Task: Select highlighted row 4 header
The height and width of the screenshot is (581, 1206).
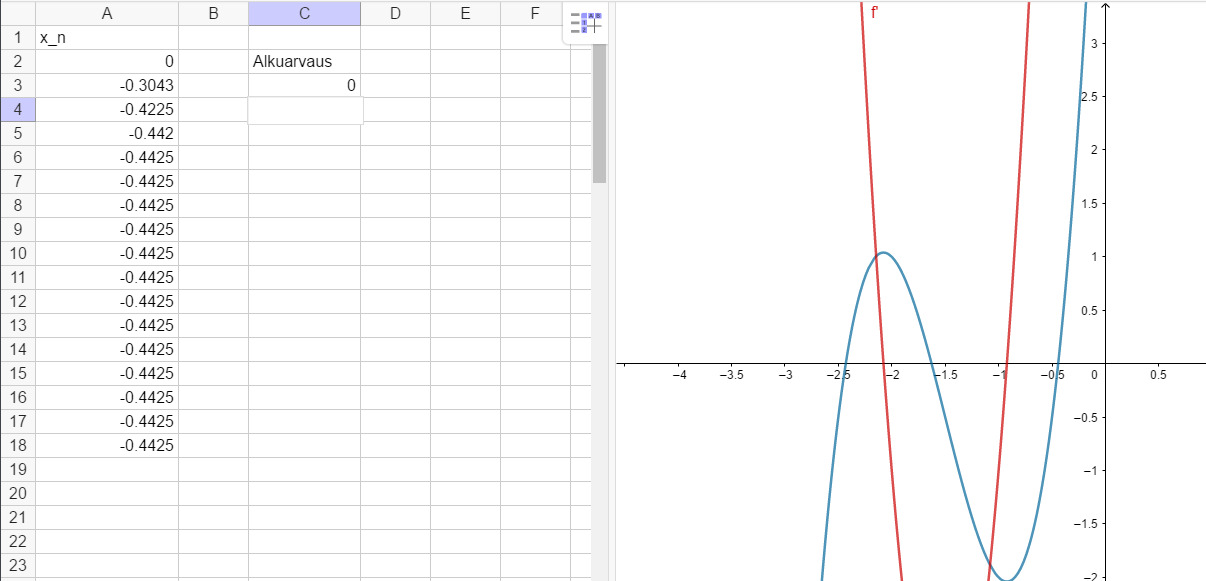Action: 18,110
